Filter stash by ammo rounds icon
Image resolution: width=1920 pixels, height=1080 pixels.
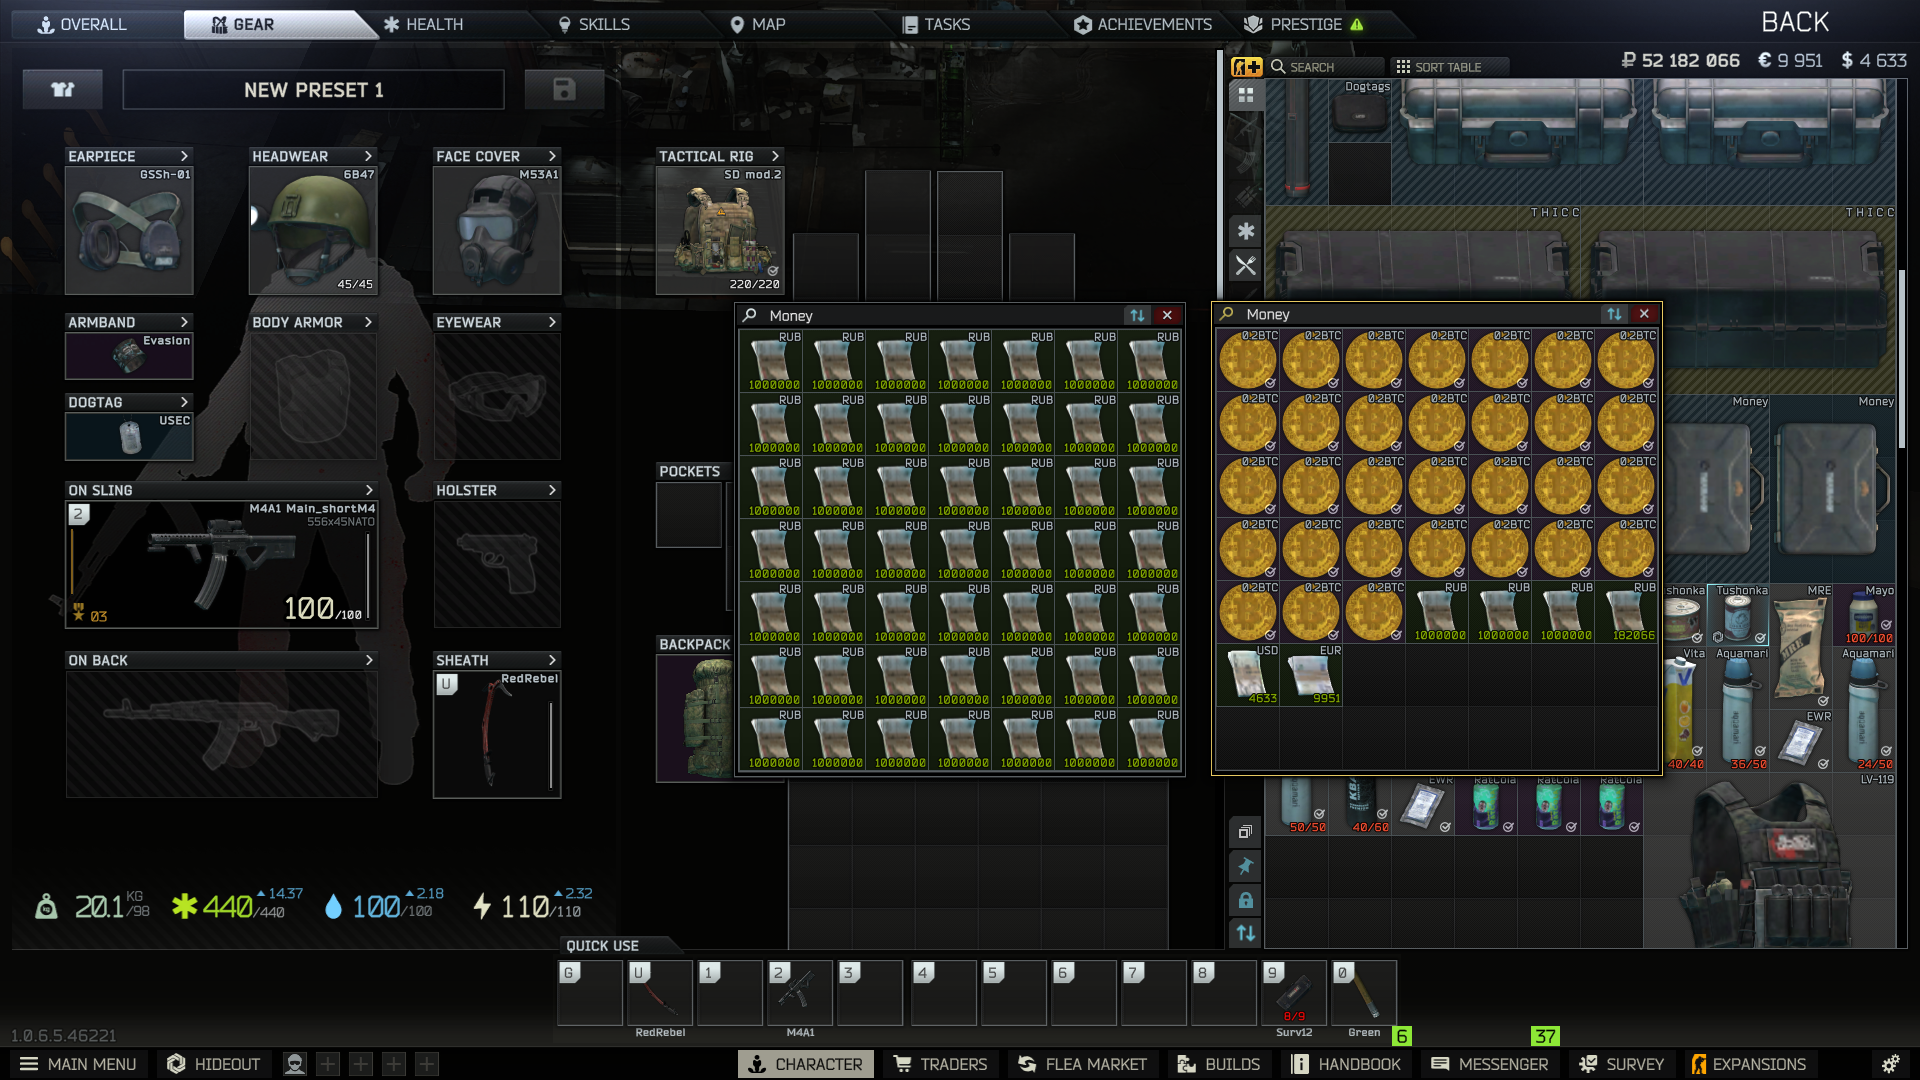click(x=1246, y=197)
